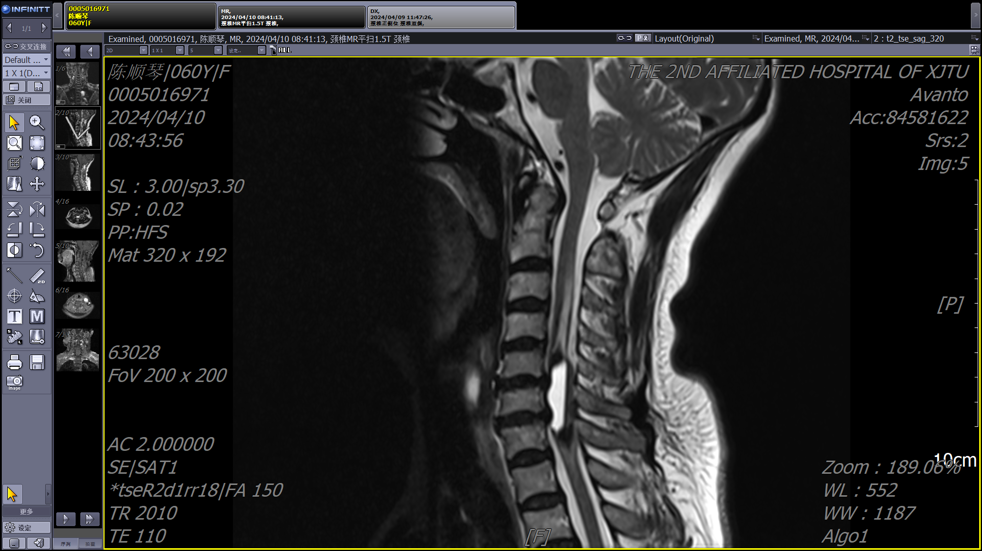This screenshot has height=551, width=982.
Task: Toggle the 交叉连接 cross-link option
Action: [26, 47]
